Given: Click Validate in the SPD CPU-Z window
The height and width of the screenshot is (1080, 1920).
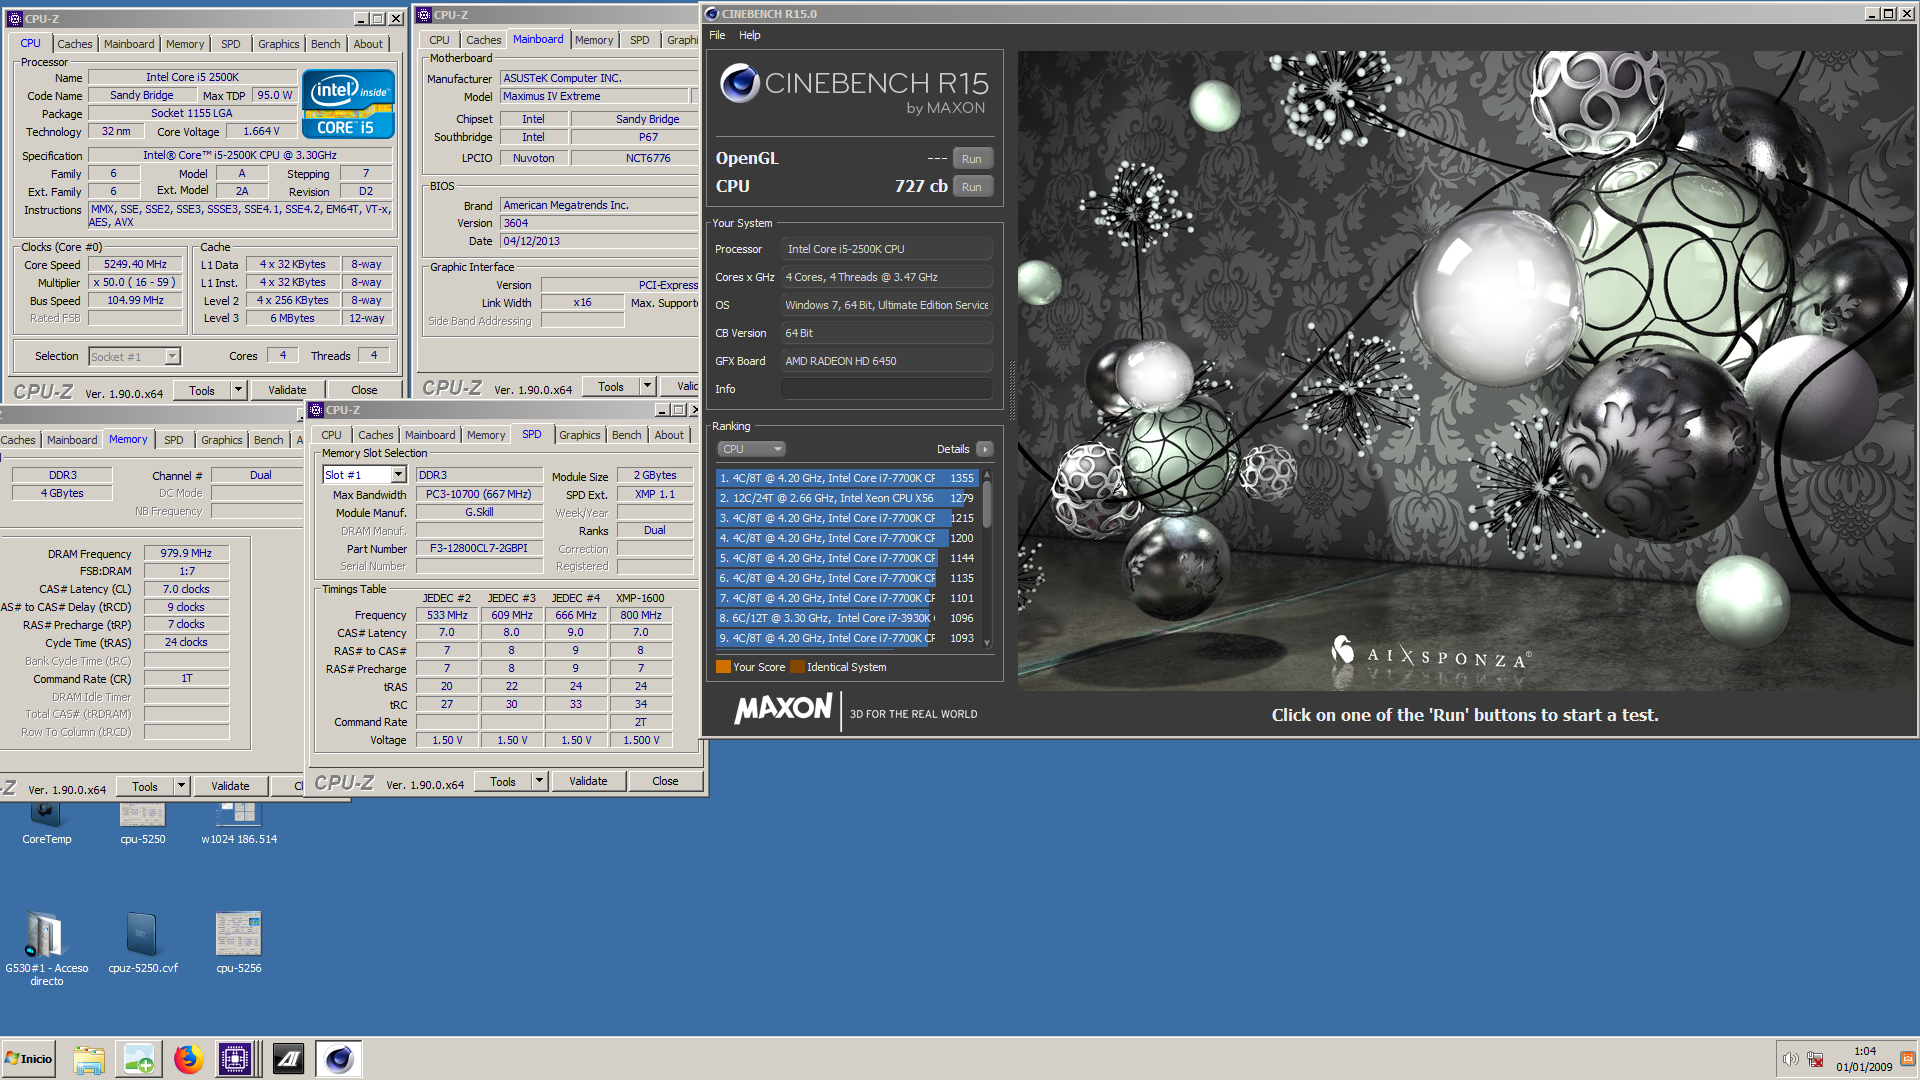Looking at the screenshot, I should point(588,781).
